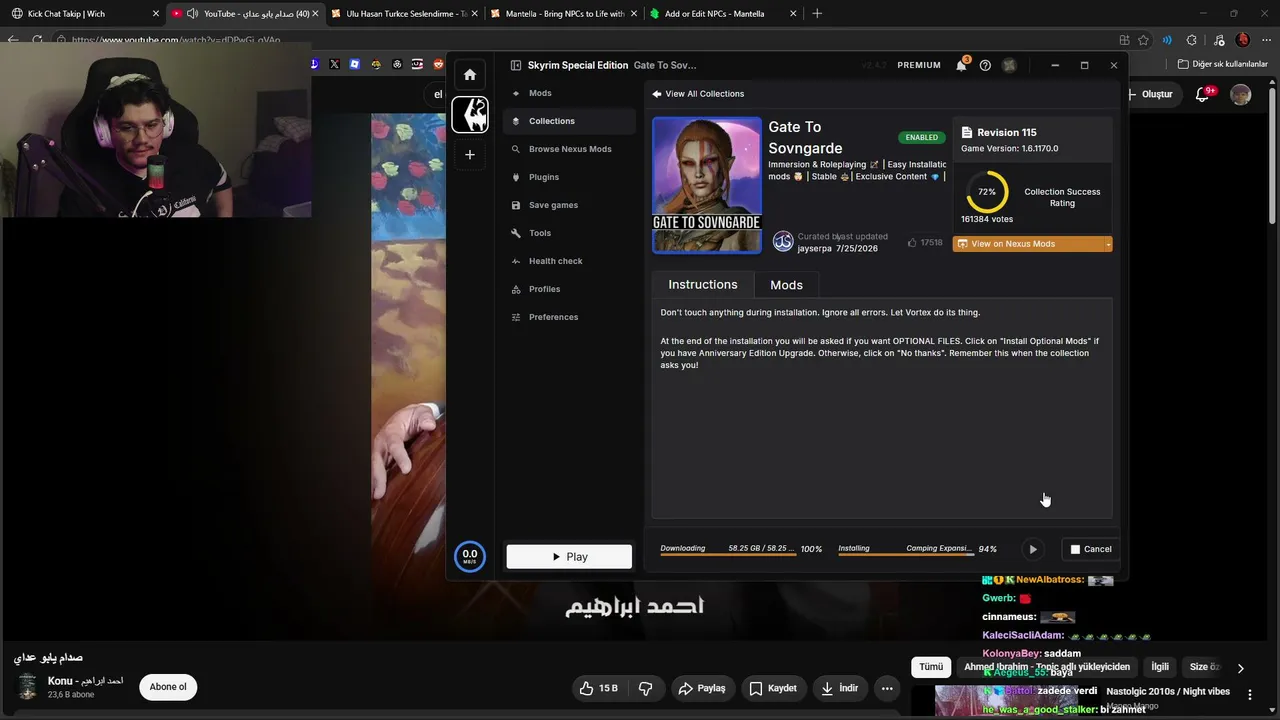Click the Reddit bookmark shortcut icon
This screenshot has height=720, width=1280.
(x=439, y=64)
